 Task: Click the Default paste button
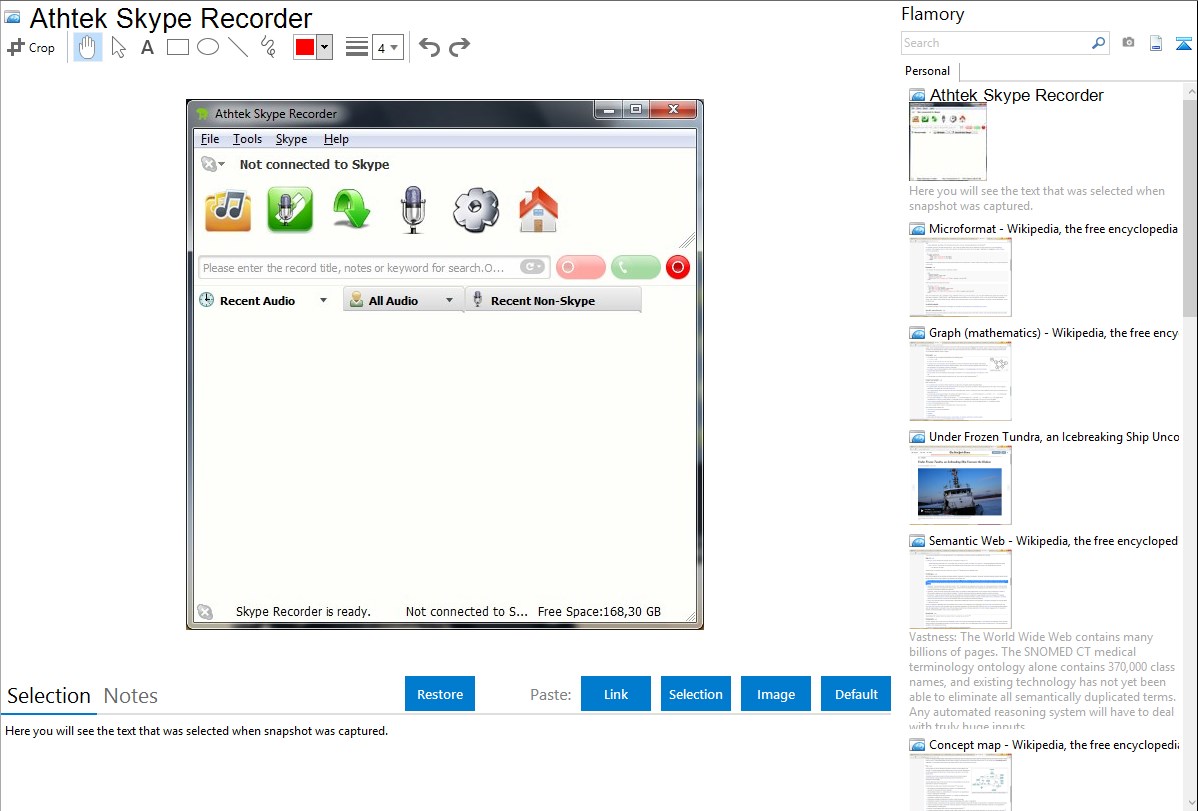click(x=856, y=694)
